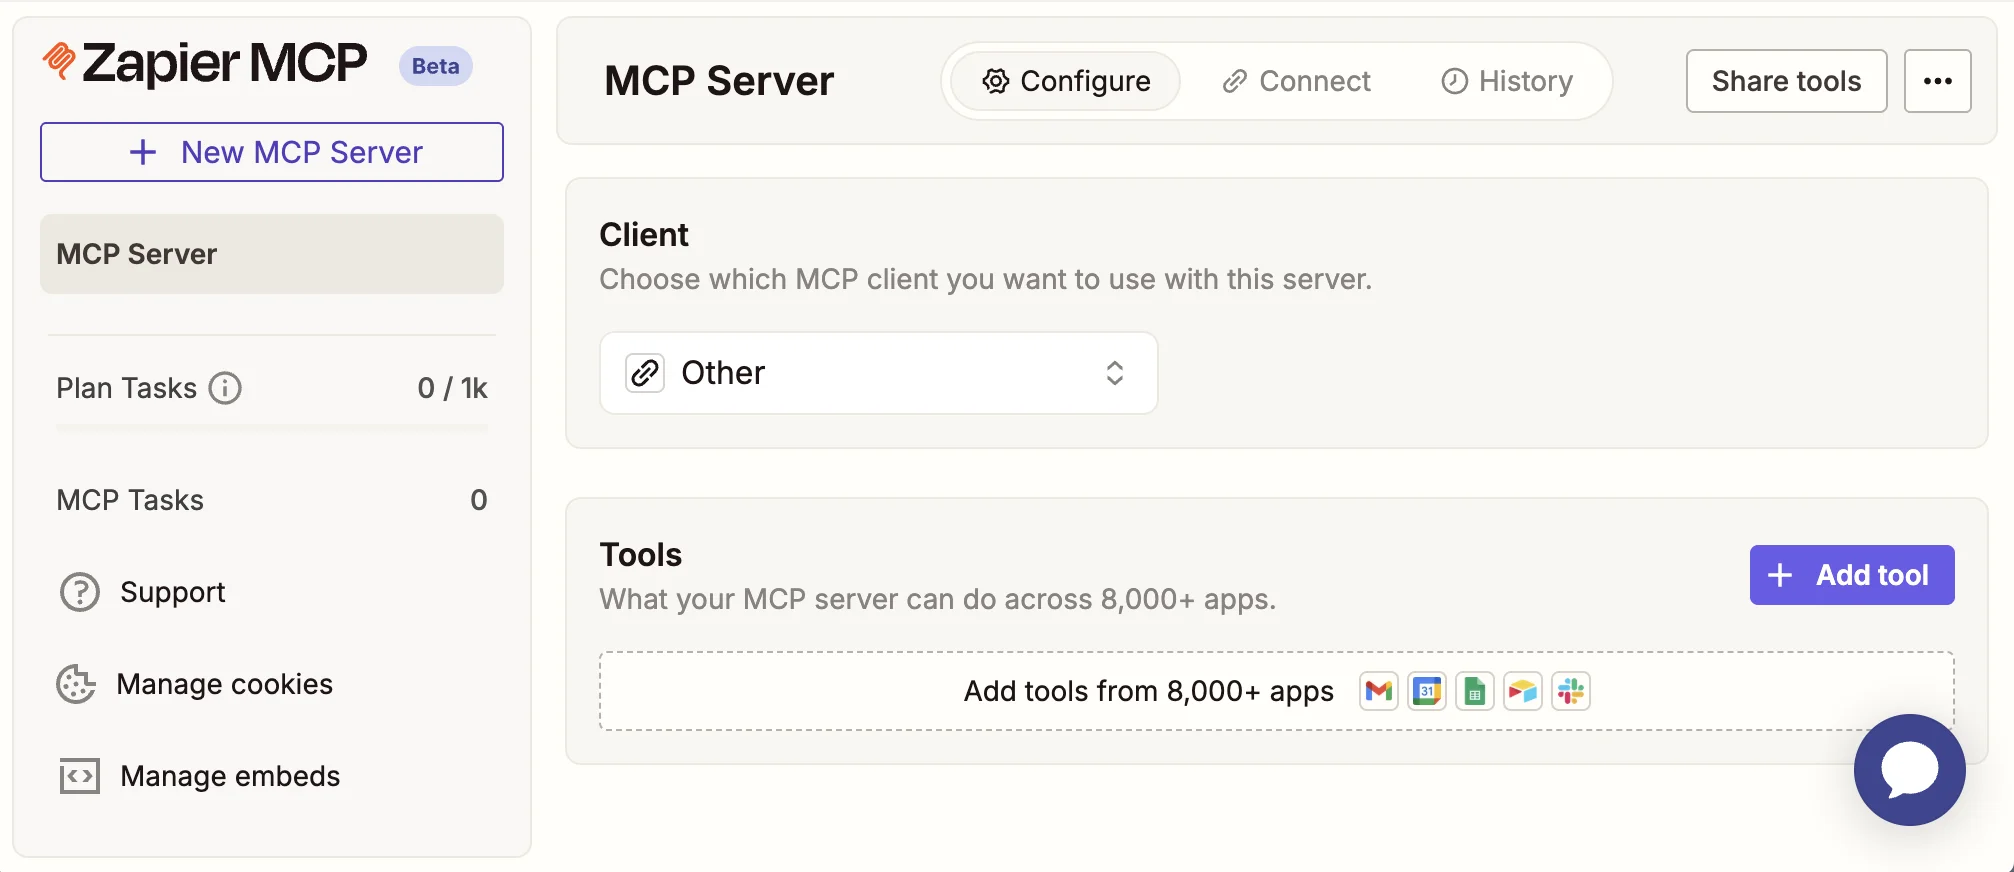Click the Add tools from 8,000+ apps area
This screenshot has height=872, width=2014.
(1277, 691)
